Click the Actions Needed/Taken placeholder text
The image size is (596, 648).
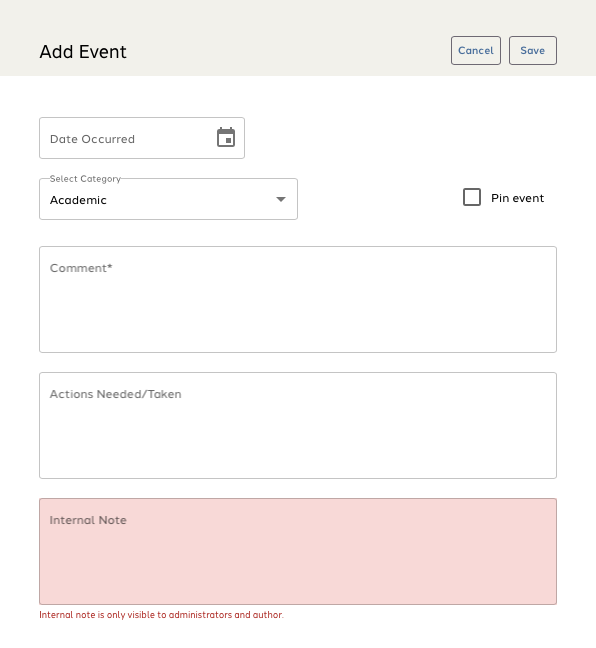tap(116, 394)
